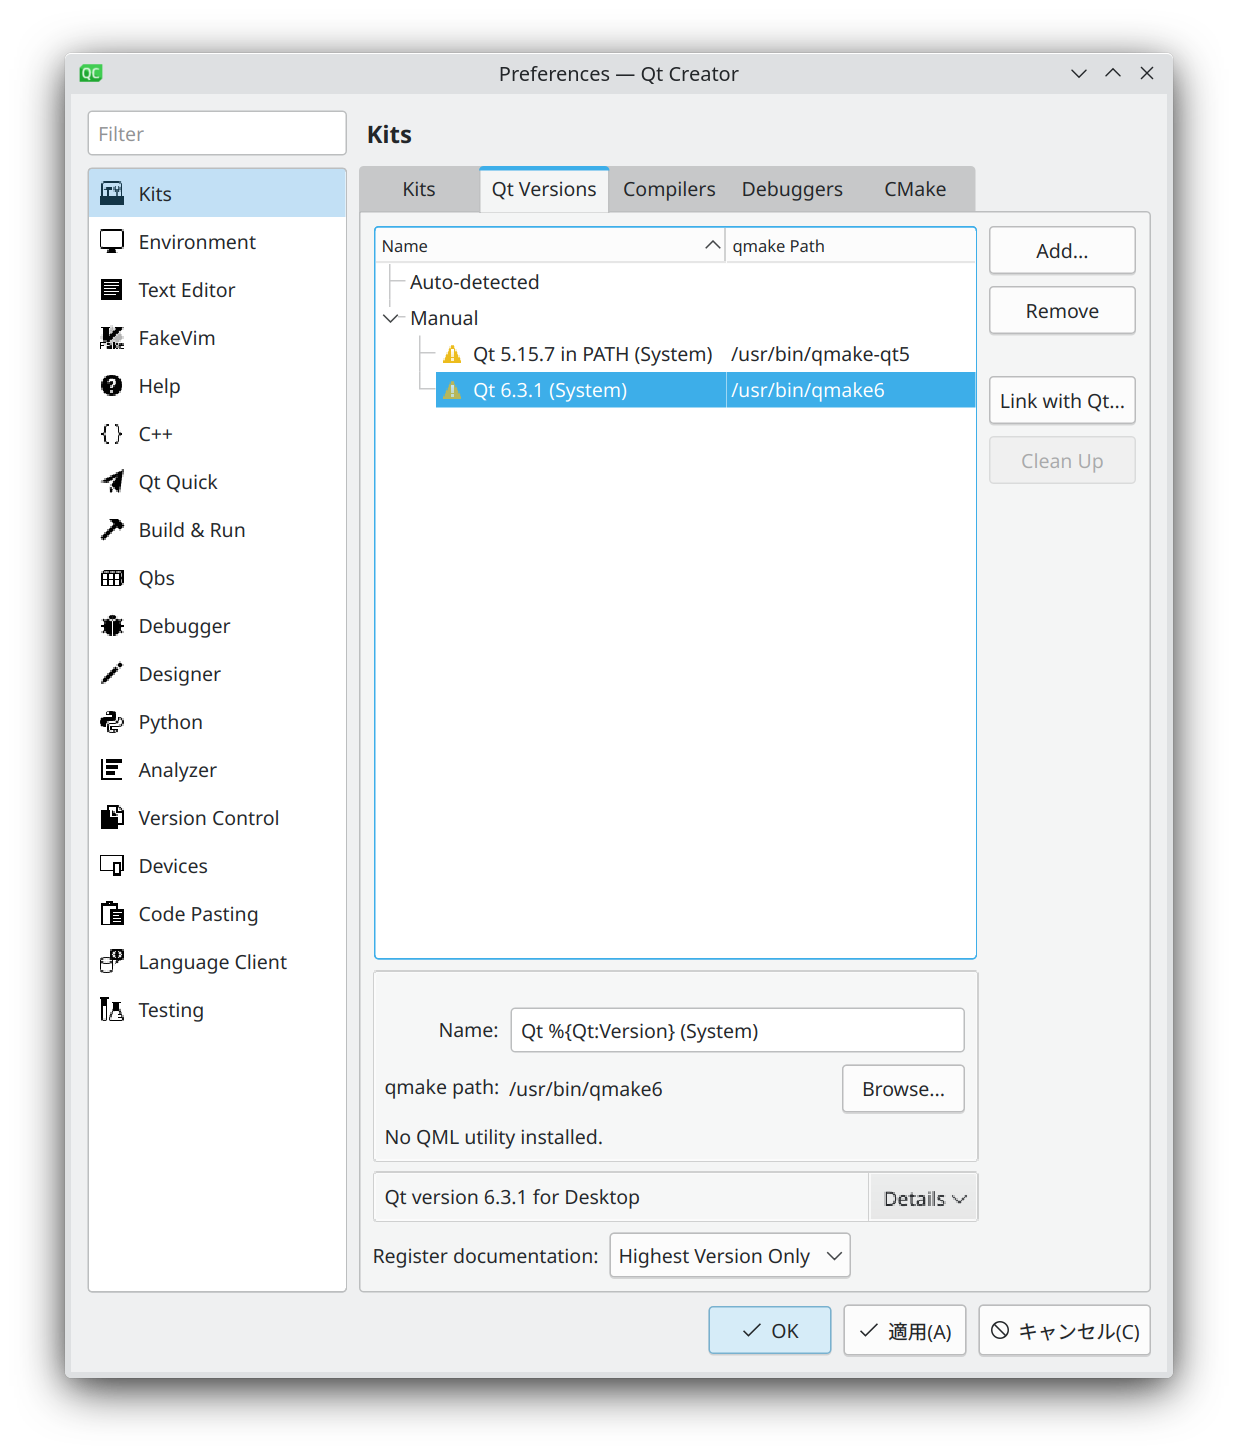Screen dimensions: 1238x1455
Task: Click warning icon beside Qt 5.15.7 entry
Action: tap(452, 354)
